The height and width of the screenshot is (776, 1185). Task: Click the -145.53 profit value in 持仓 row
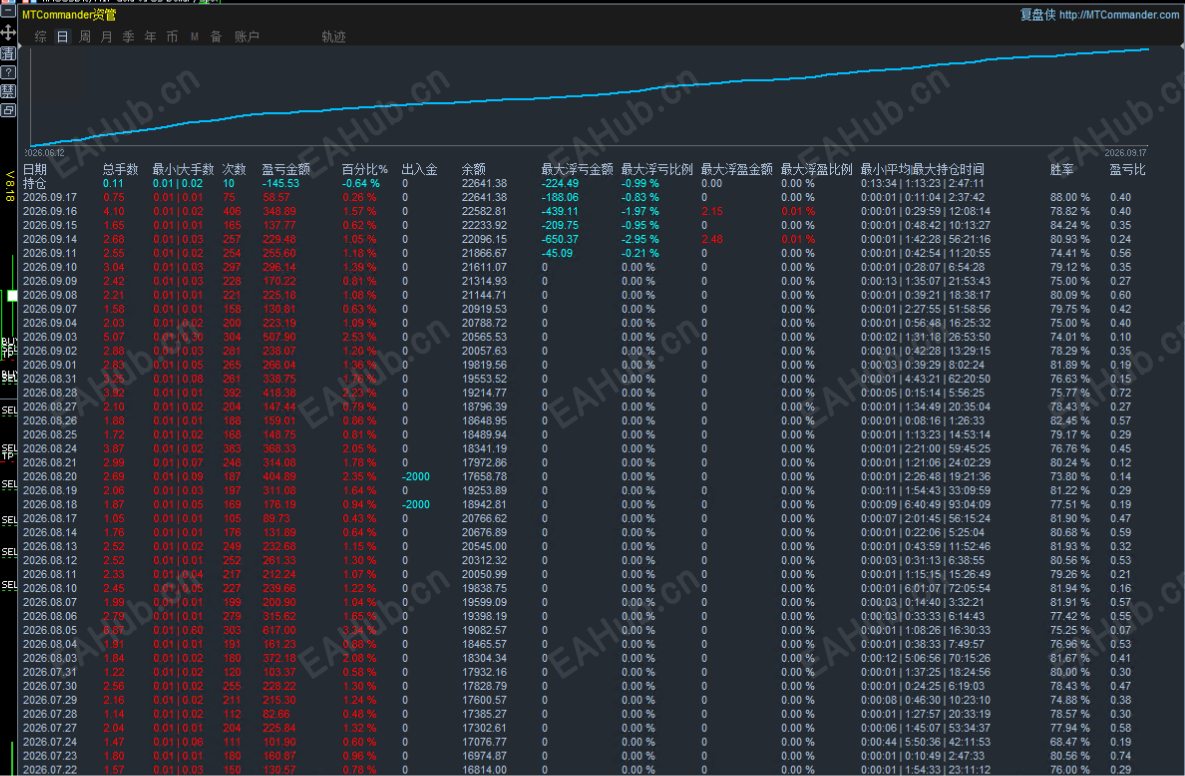[x=281, y=183]
